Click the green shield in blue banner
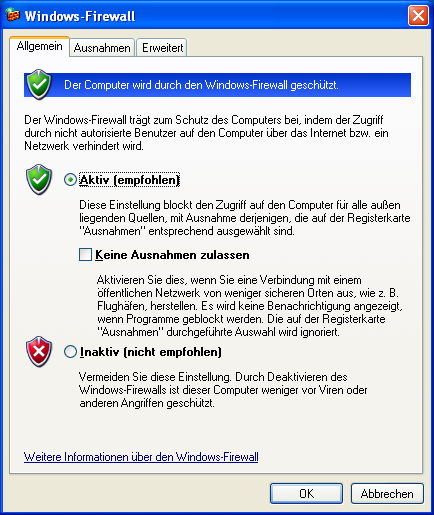Image resolution: width=434 pixels, height=515 pixels. point(39,85)
